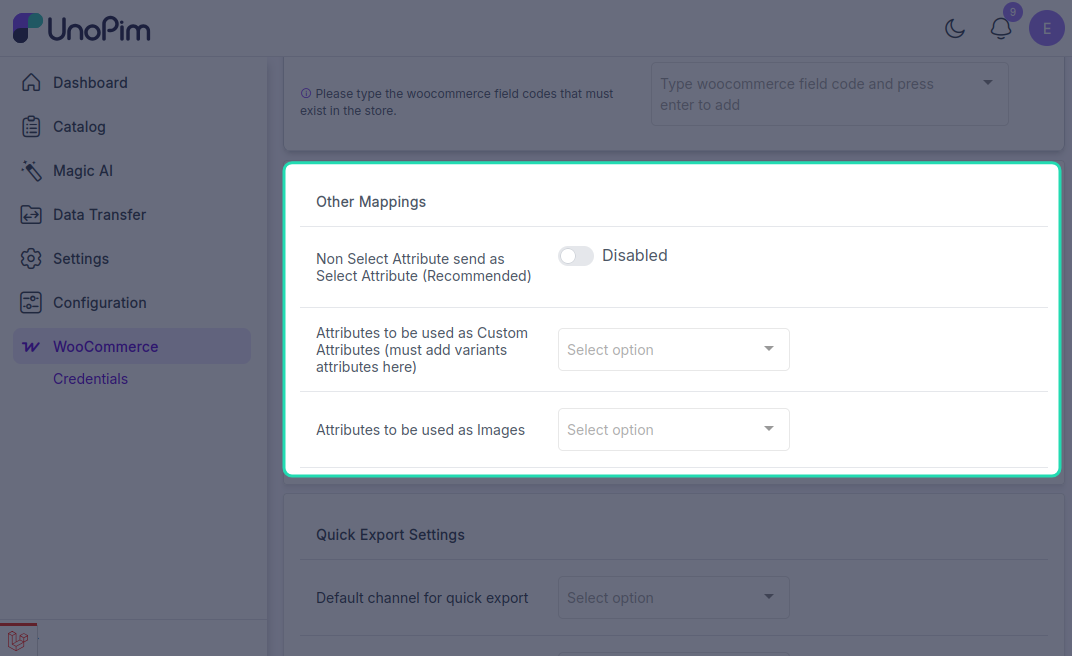1072x656 pixels.
Task: Click Default channel for quick export label
Action: (422, 598)
